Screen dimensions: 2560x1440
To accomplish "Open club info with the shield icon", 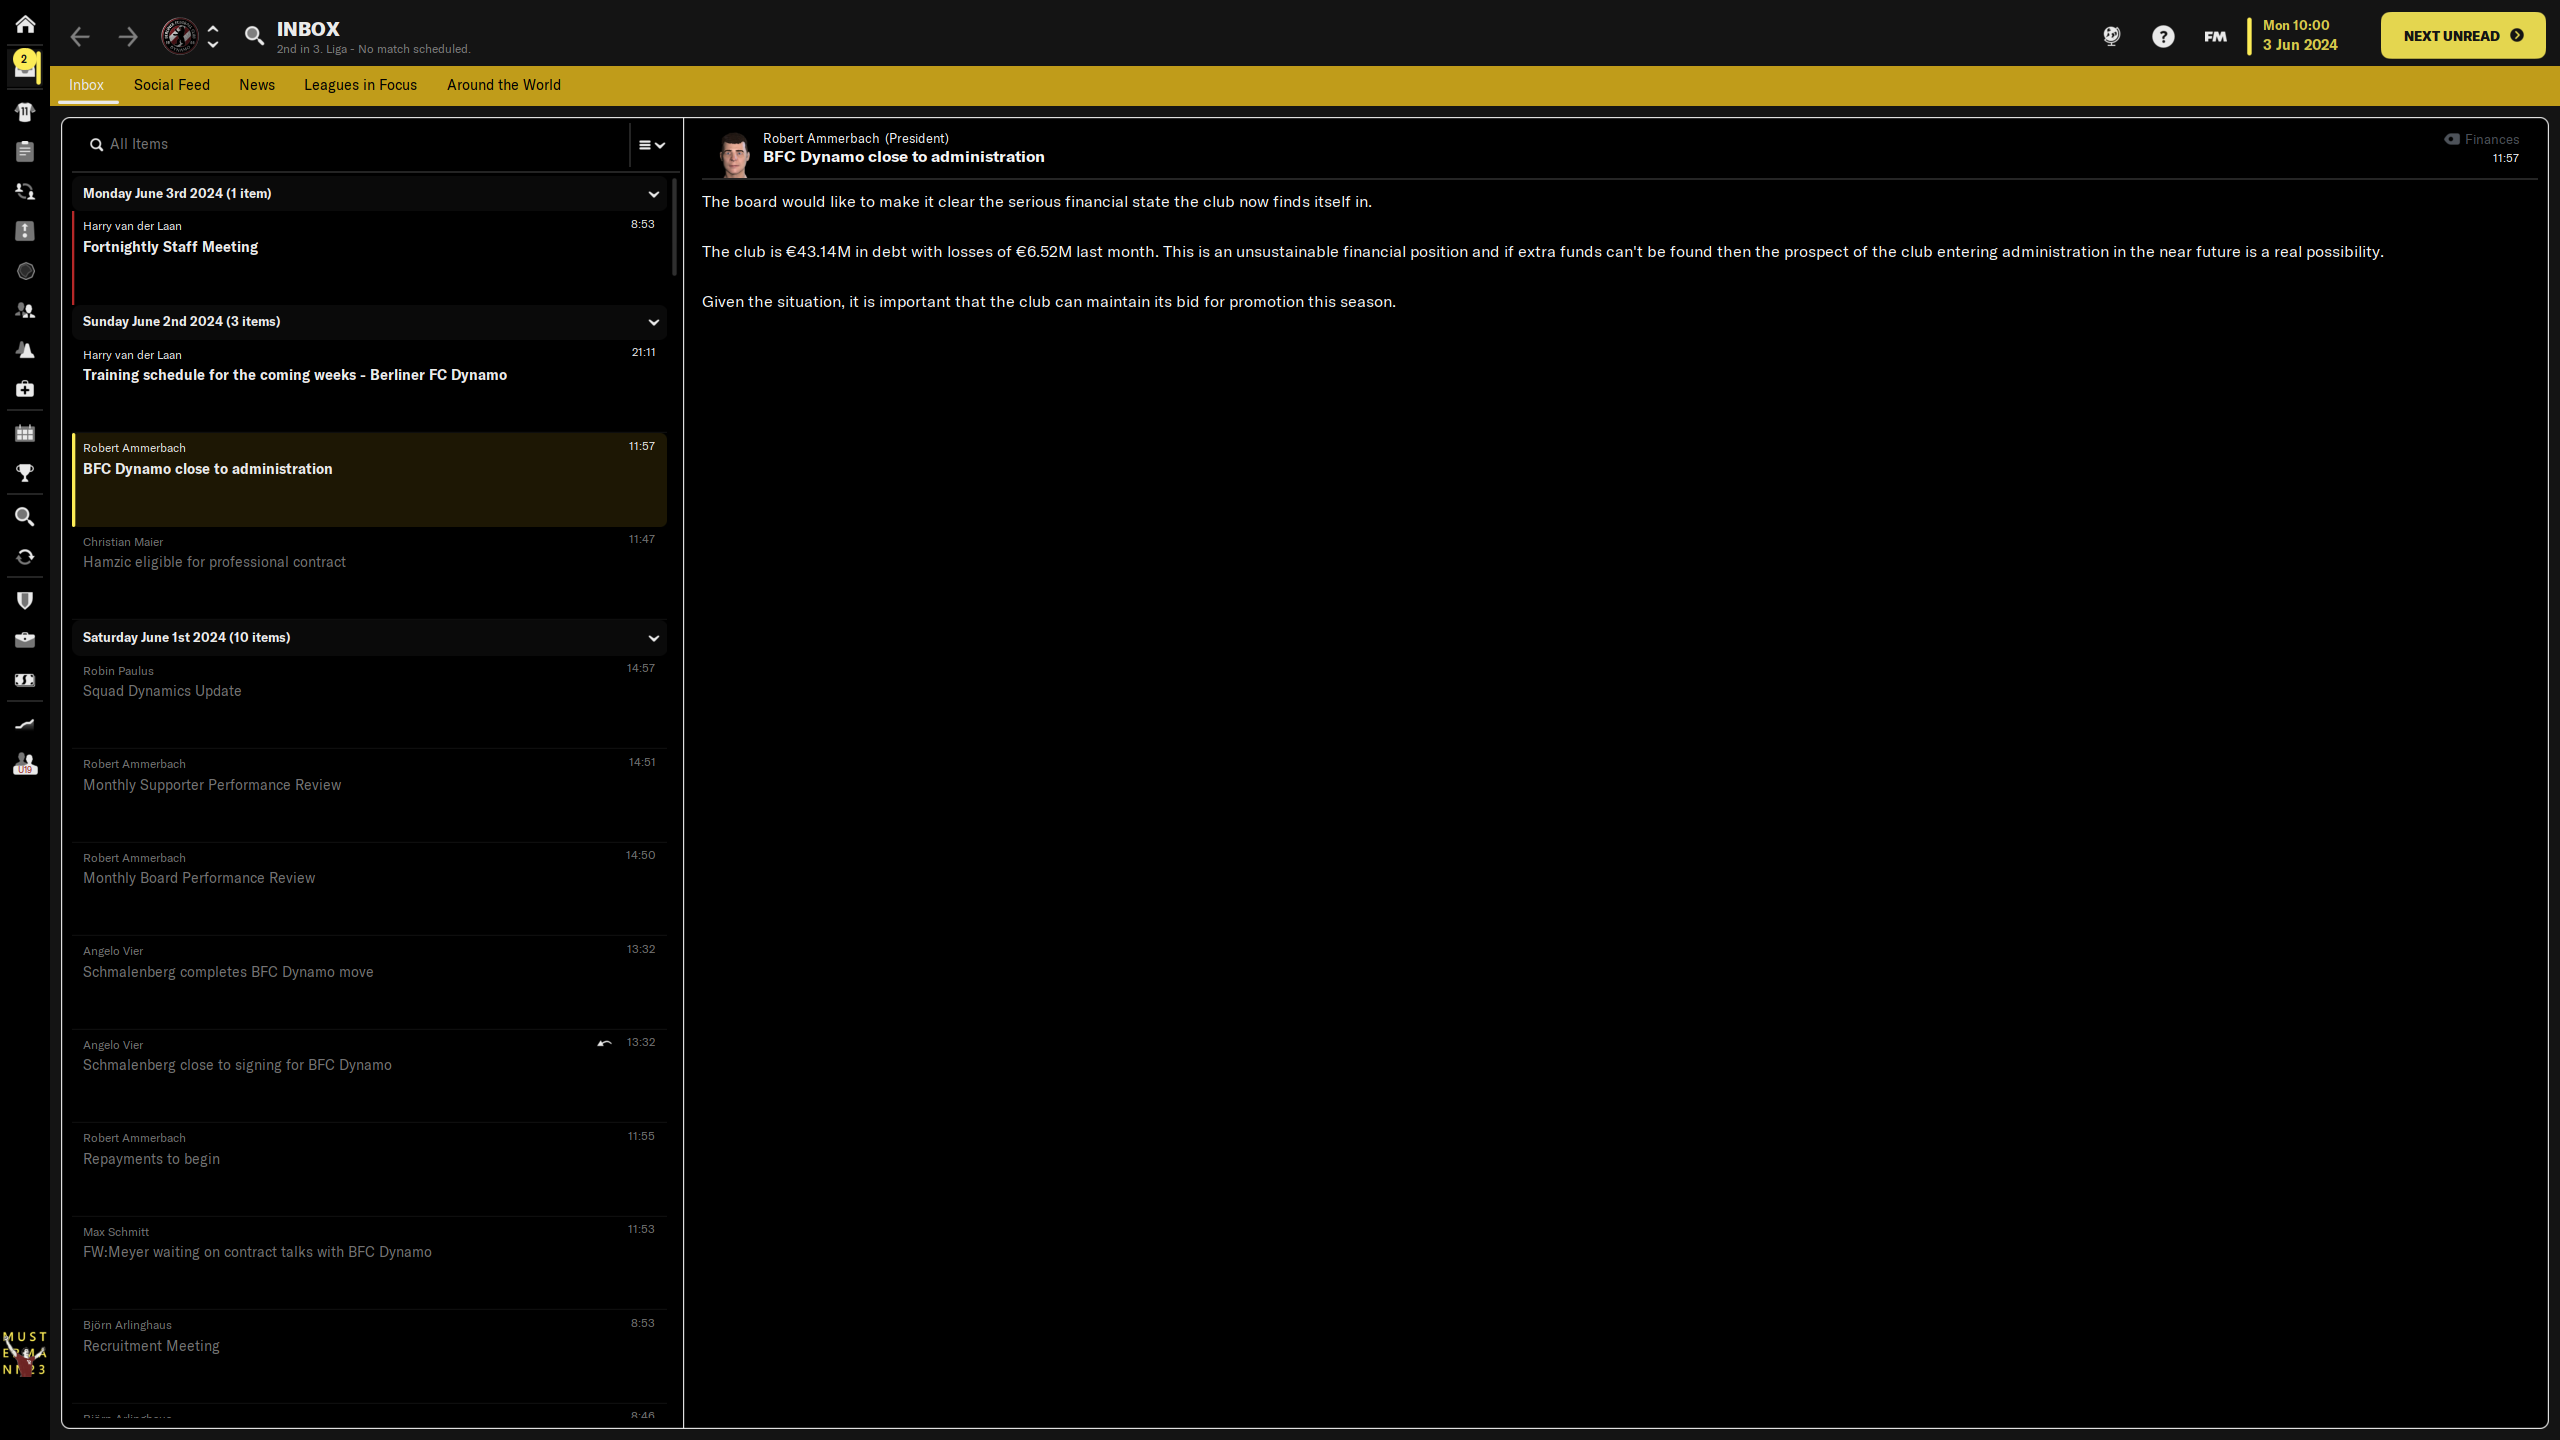I will [x=24, y=600].
